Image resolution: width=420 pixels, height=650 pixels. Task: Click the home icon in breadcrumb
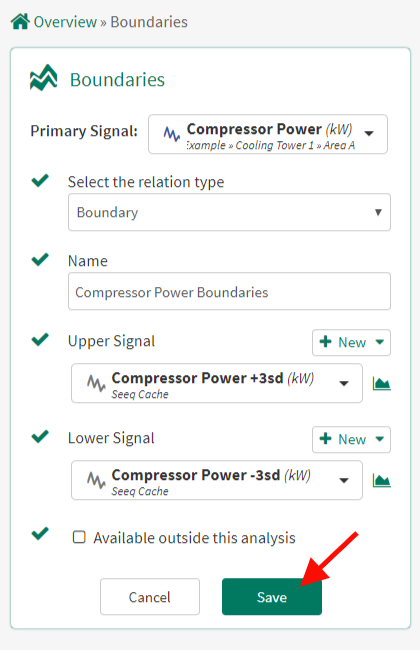20,22
